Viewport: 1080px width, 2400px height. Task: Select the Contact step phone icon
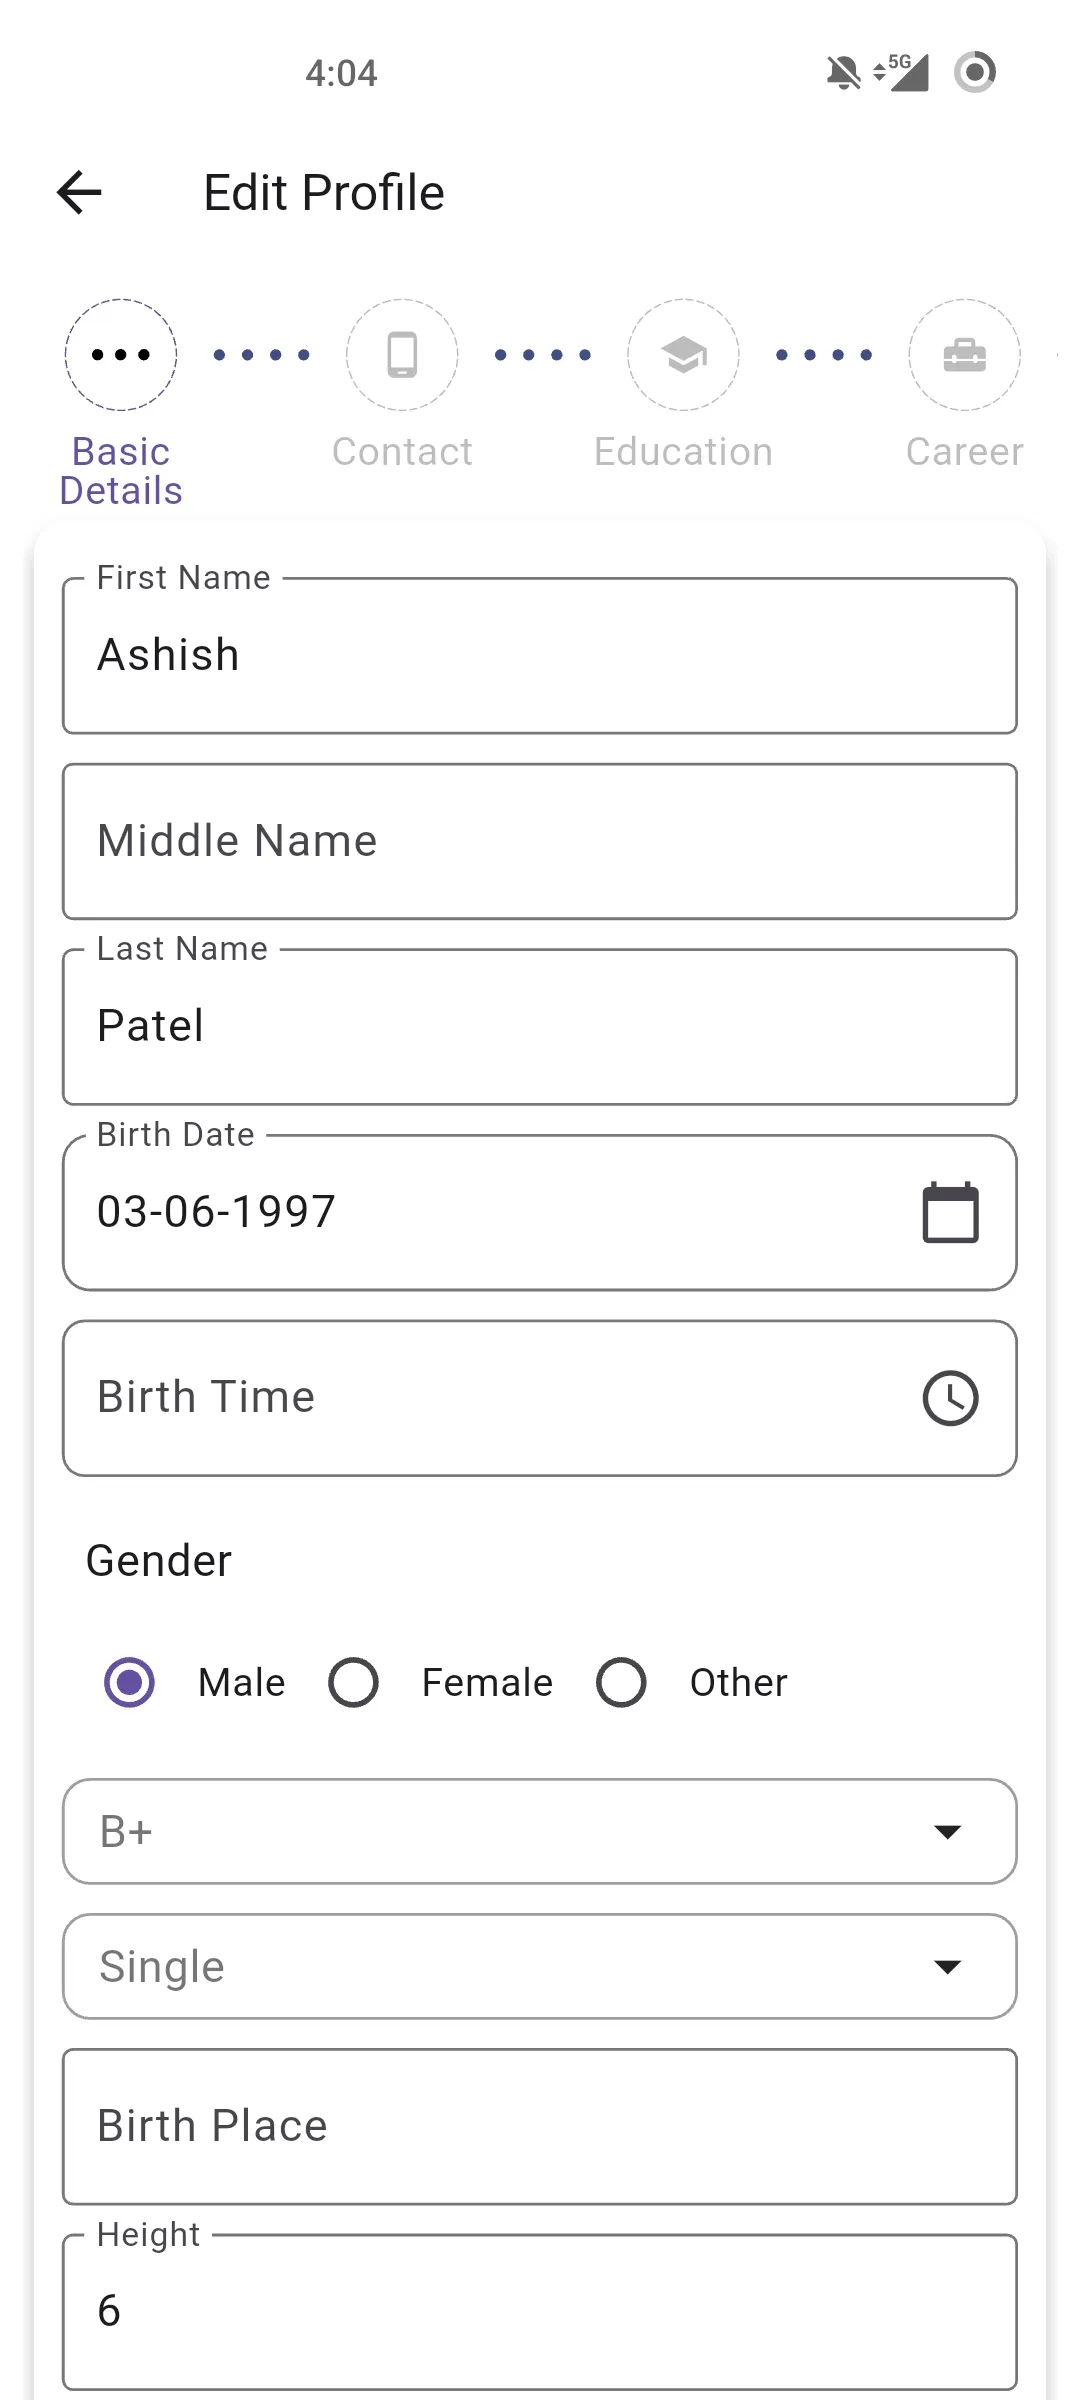(x=402, y=355)
